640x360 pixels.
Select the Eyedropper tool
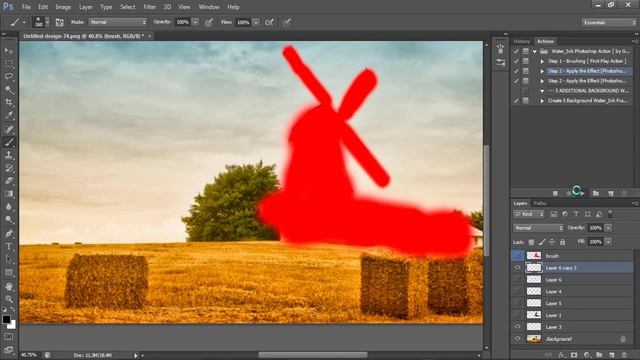click(9, 116)
